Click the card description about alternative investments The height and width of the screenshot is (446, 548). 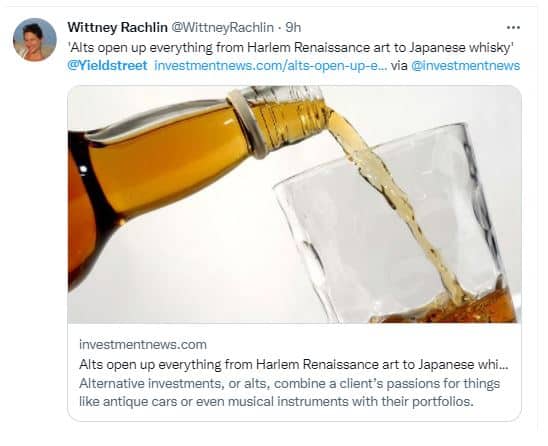click(x=289, y=393)
